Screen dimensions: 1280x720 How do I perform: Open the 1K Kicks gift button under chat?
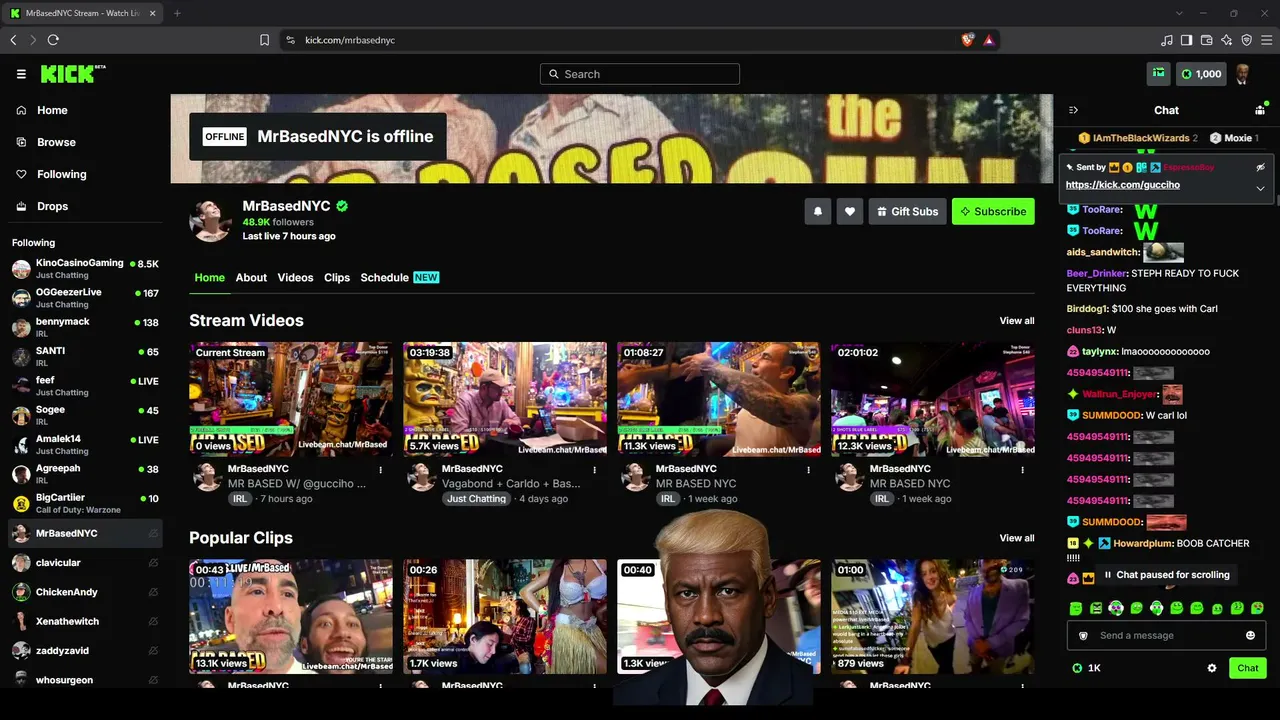[1086, 668]
